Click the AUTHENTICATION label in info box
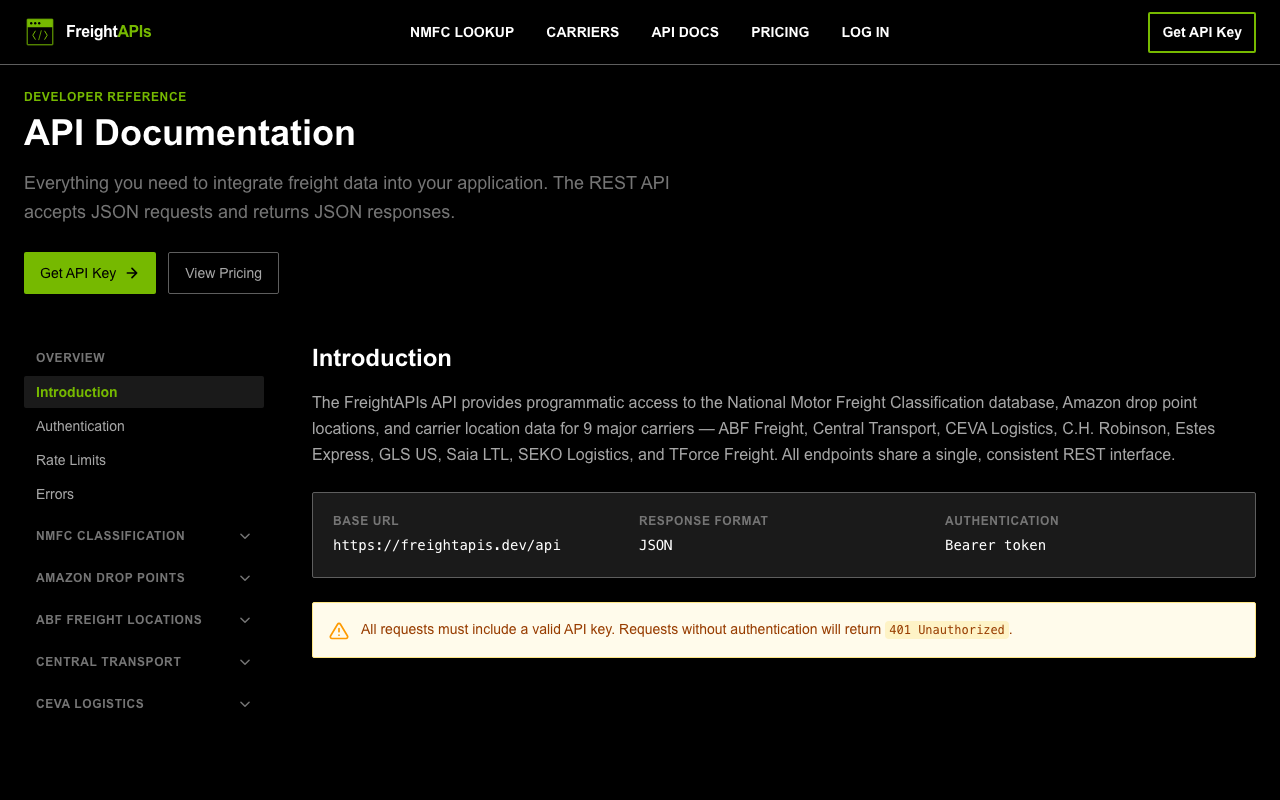1280x800 pixels. 1002,521
